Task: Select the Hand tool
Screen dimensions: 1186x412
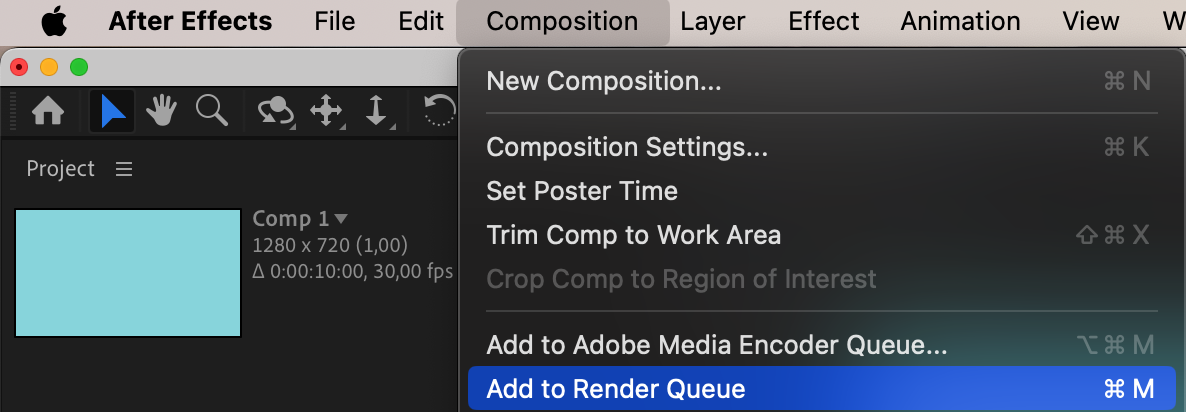Action: 161,111
